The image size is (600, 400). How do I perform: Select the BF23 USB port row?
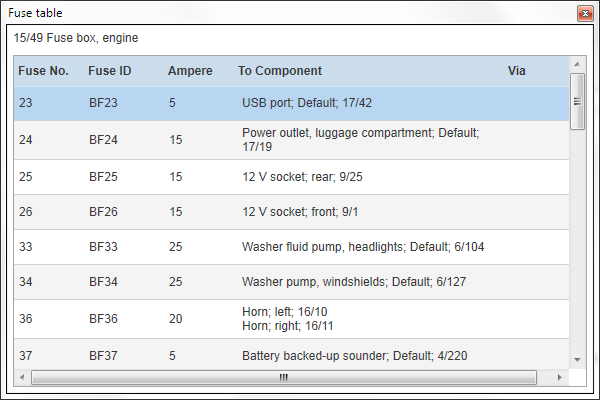point(292,103)
